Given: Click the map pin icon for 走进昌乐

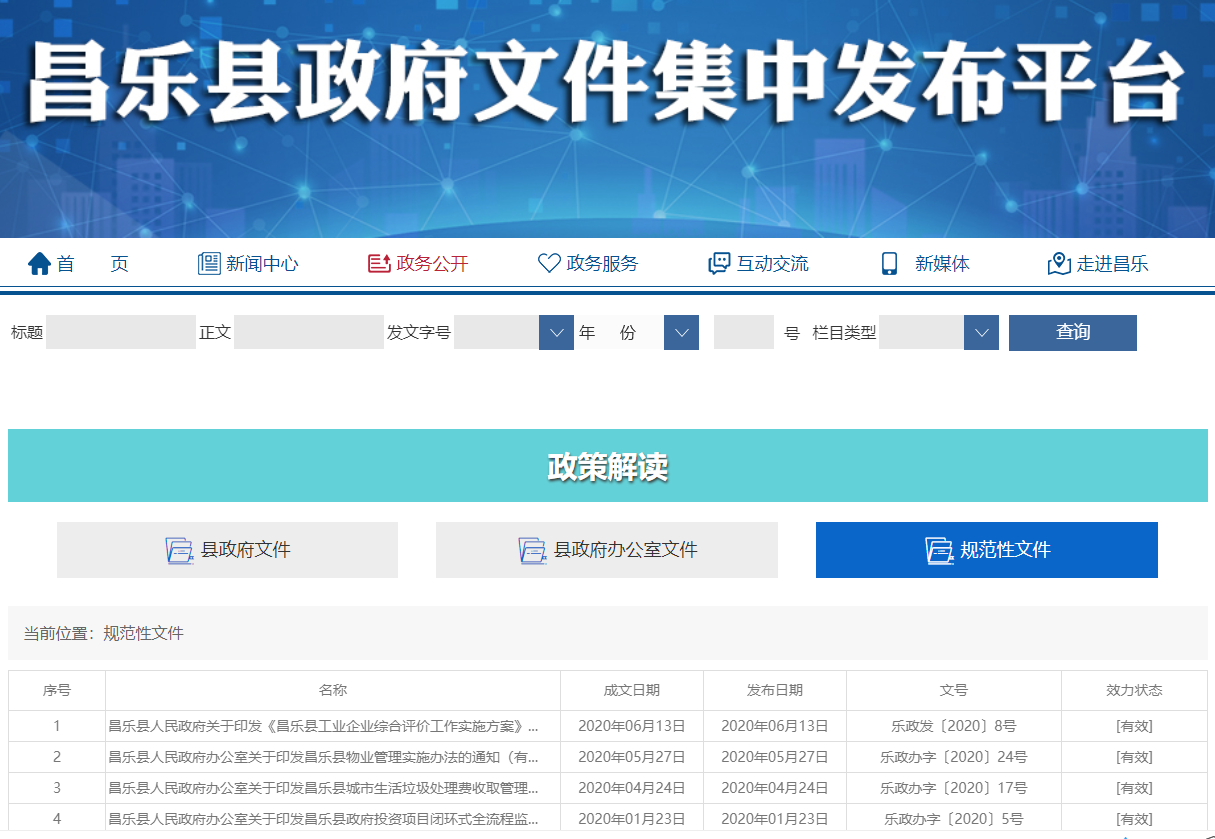Looking at the screenshot, I should [x=1059, y=264].
